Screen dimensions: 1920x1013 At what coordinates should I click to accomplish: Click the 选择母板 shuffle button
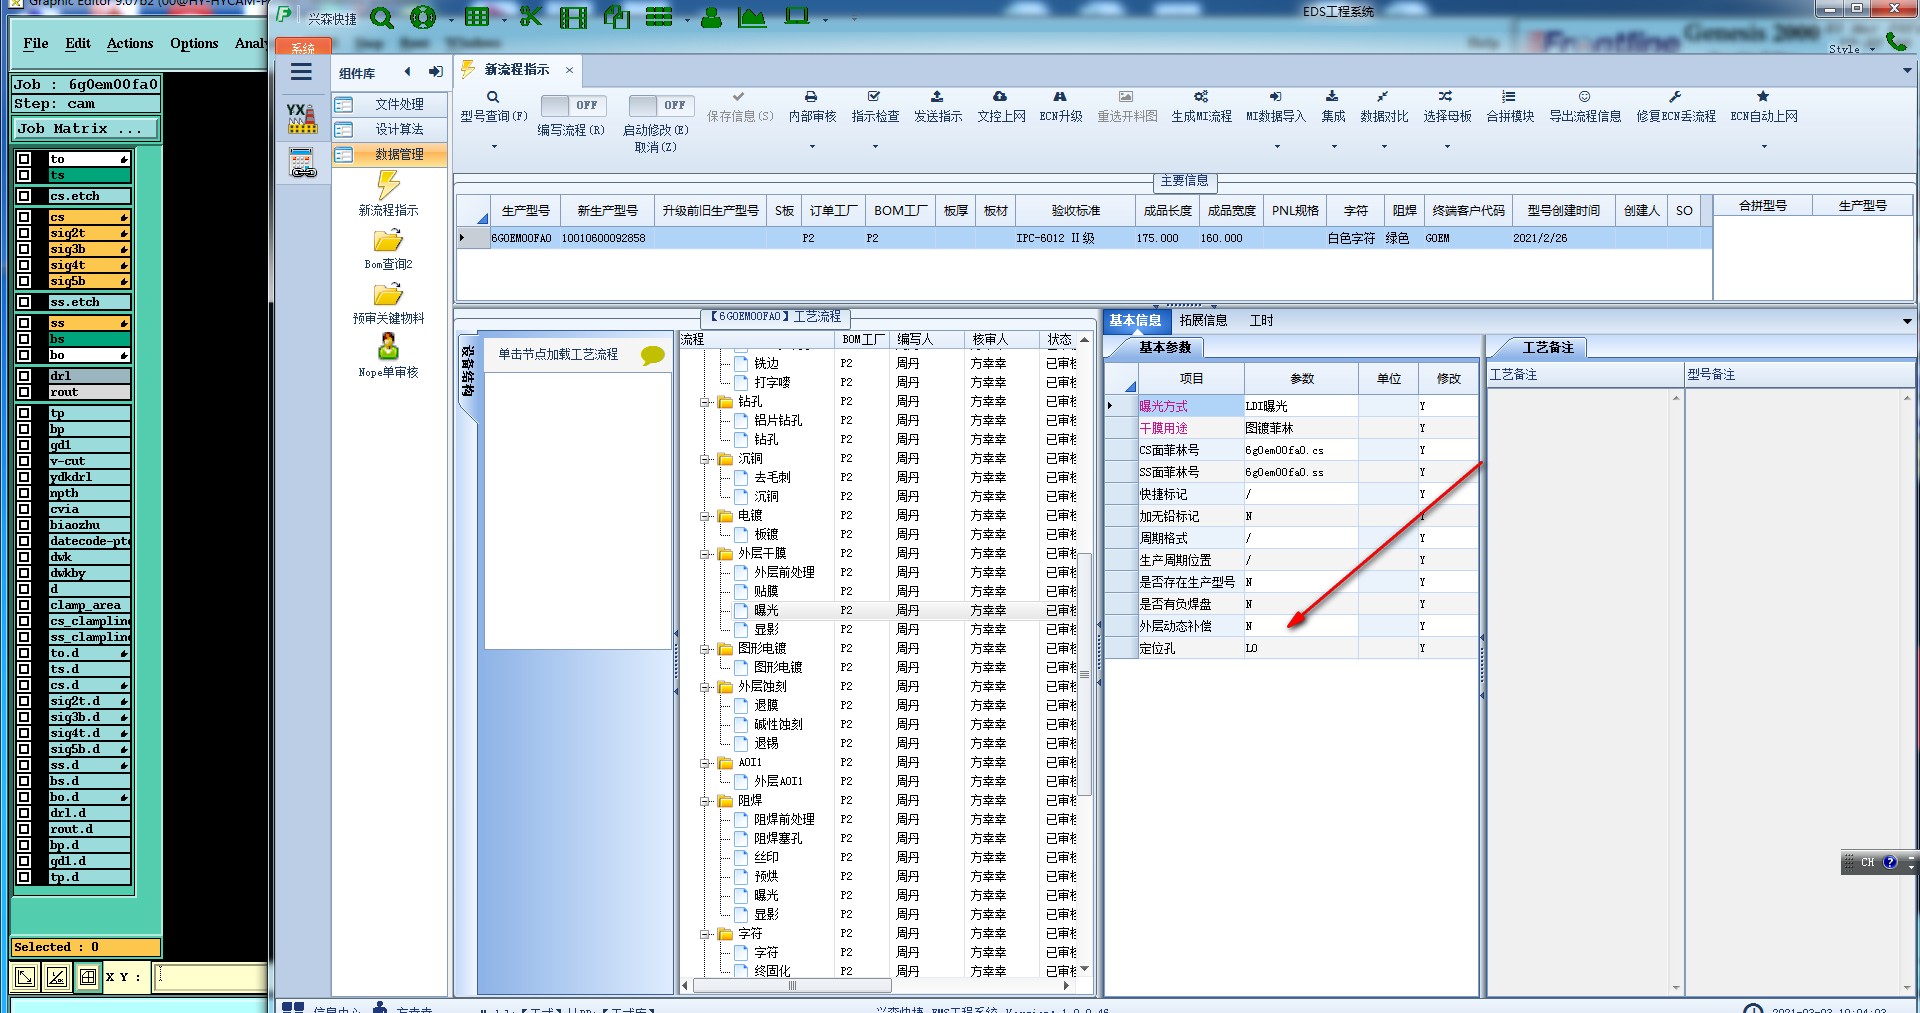1447,107
